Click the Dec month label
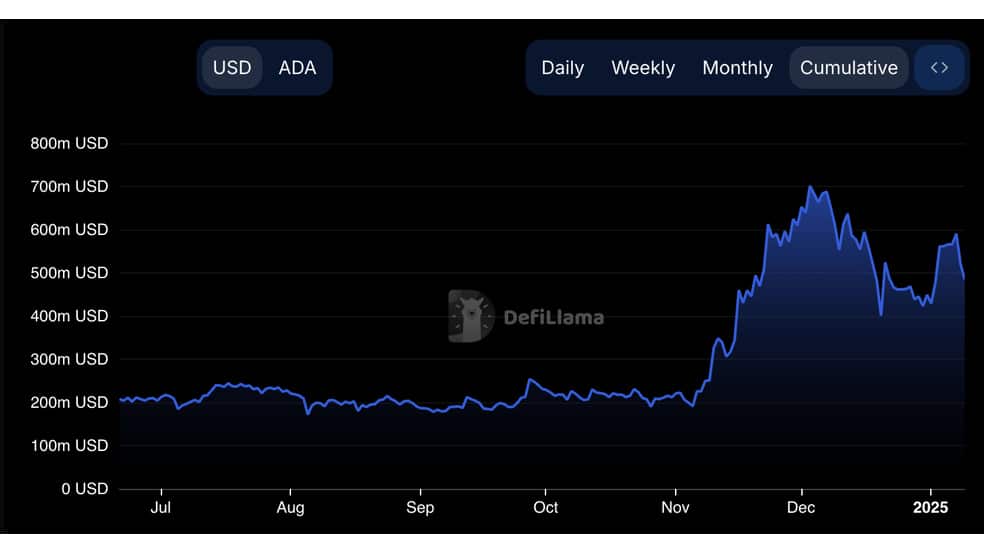The height and width of the screenshot is (554, 984). point(801,508)
